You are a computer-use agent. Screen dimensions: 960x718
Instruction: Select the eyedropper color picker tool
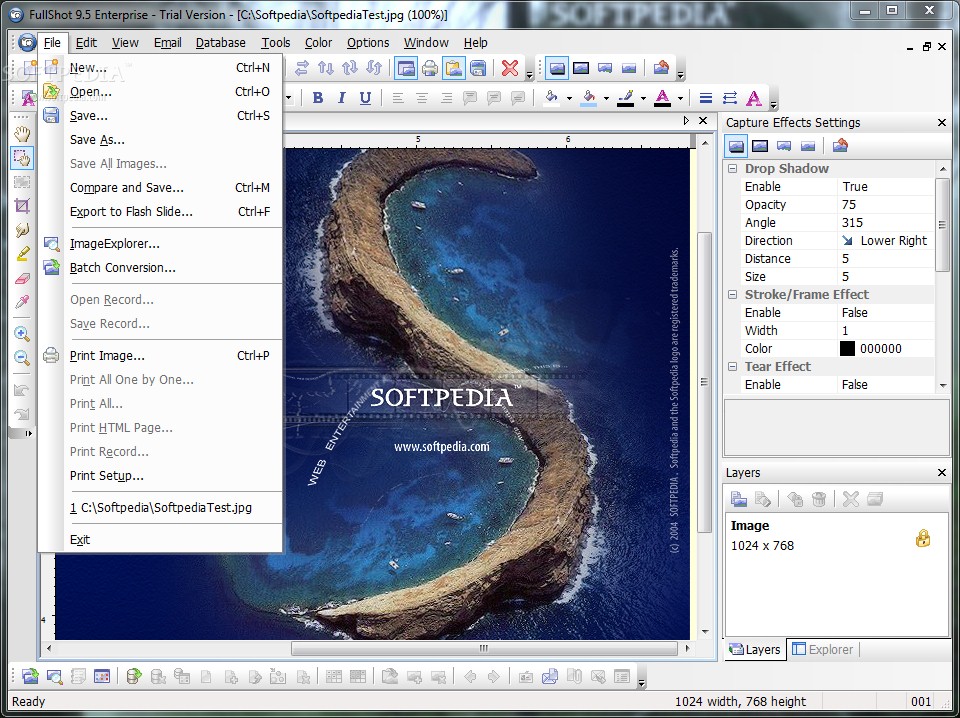click(22, 302)
